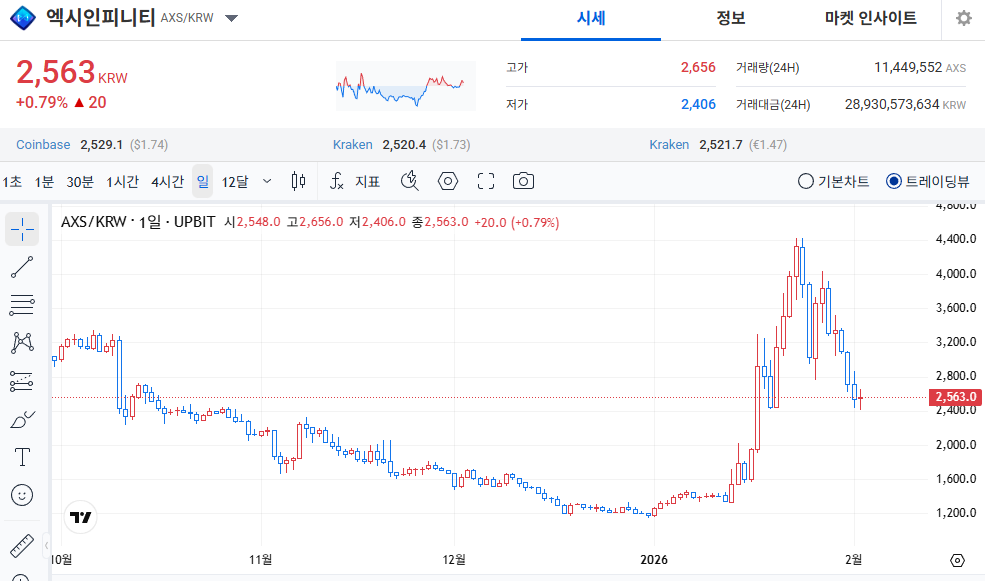Switch to the 마켓 인사이트 tab
This screenshot has height=581, width=985.
[870, 19]
